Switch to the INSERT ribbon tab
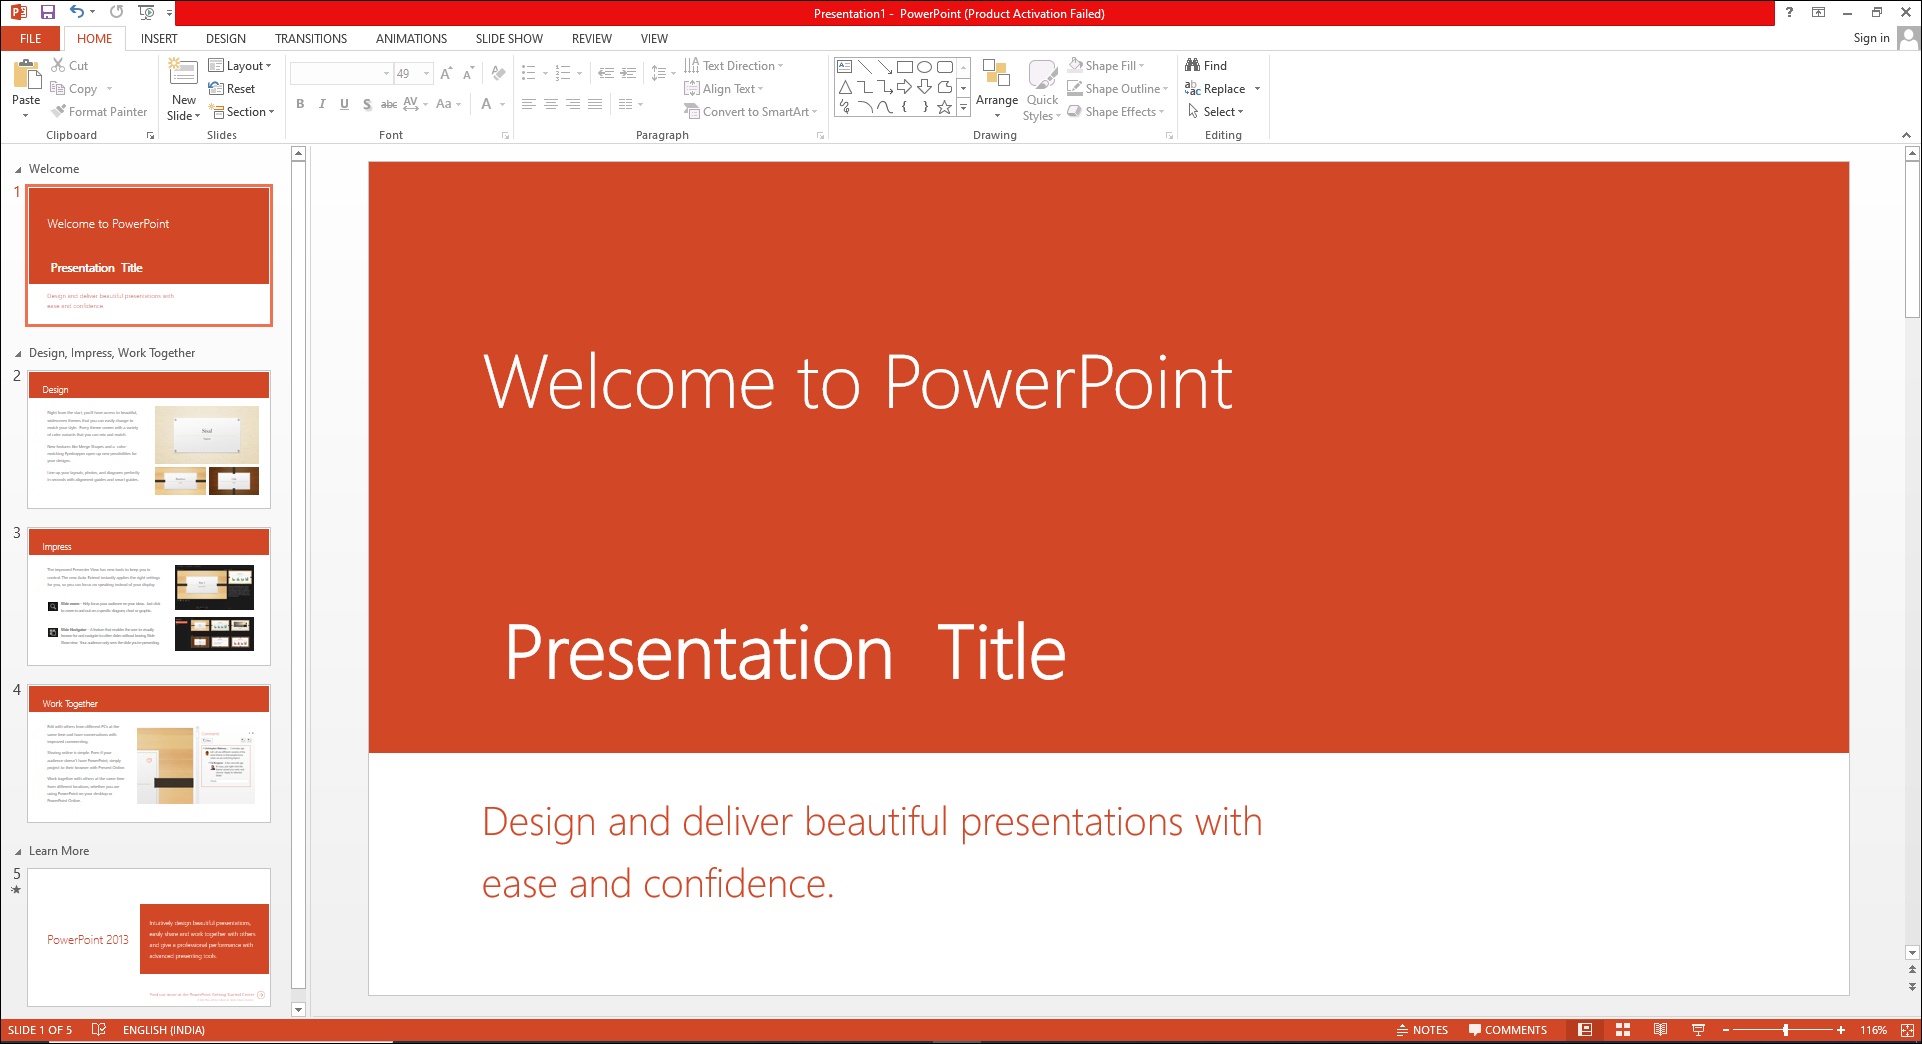 pos(159,38)
